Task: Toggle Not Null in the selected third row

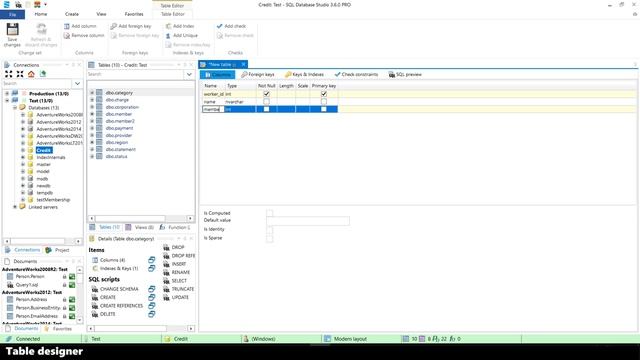Action: (x=266, y=109)
